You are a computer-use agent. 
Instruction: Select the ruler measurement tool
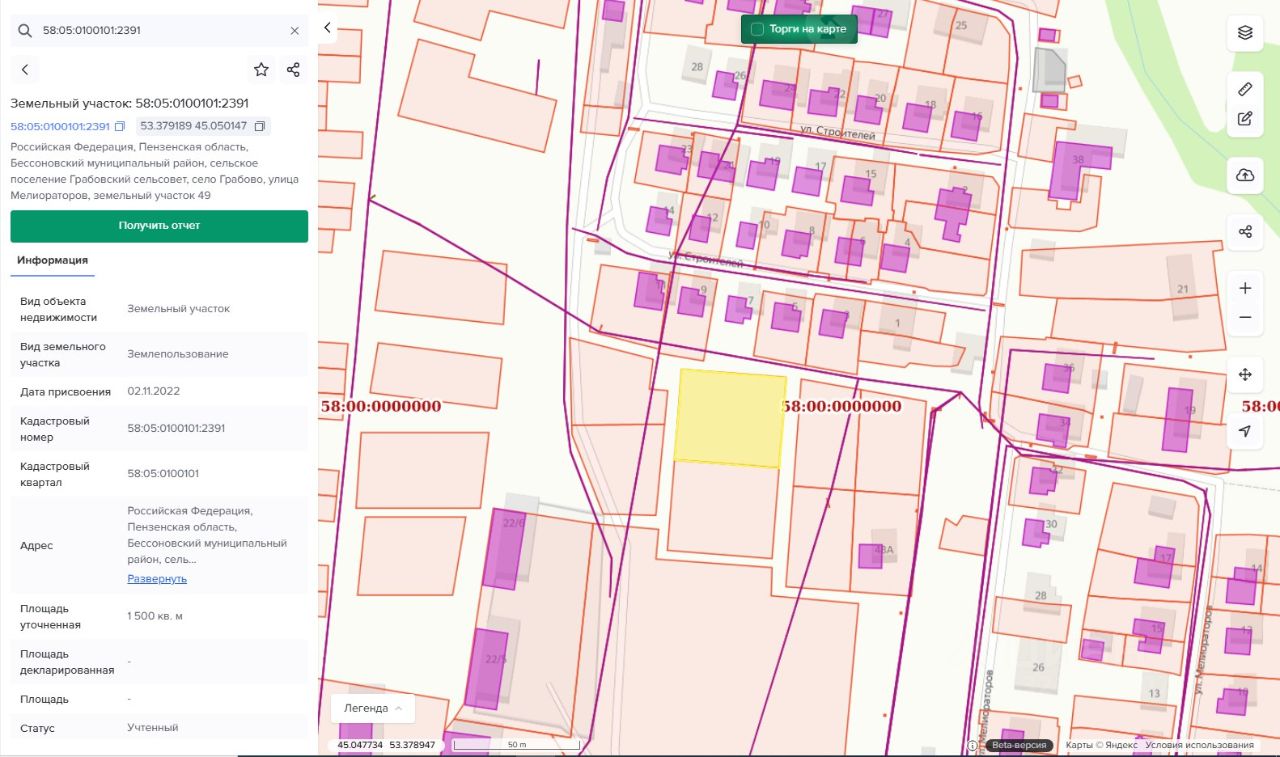click(1245, 89)
